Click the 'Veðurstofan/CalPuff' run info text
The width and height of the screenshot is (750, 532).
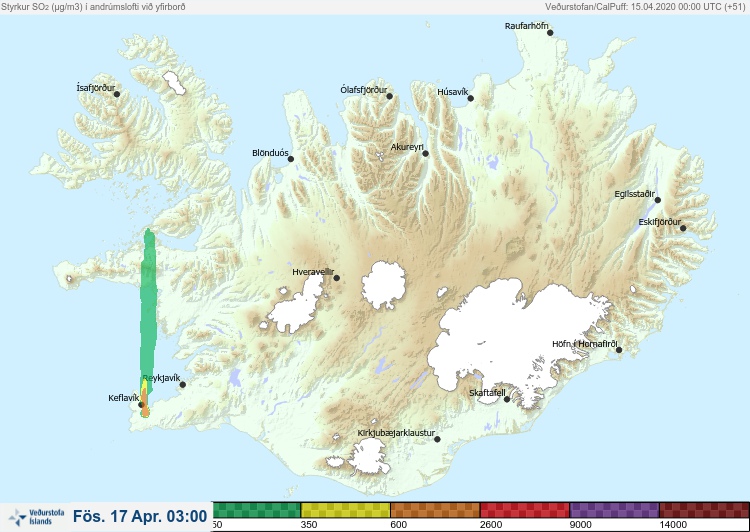(645, 7)
